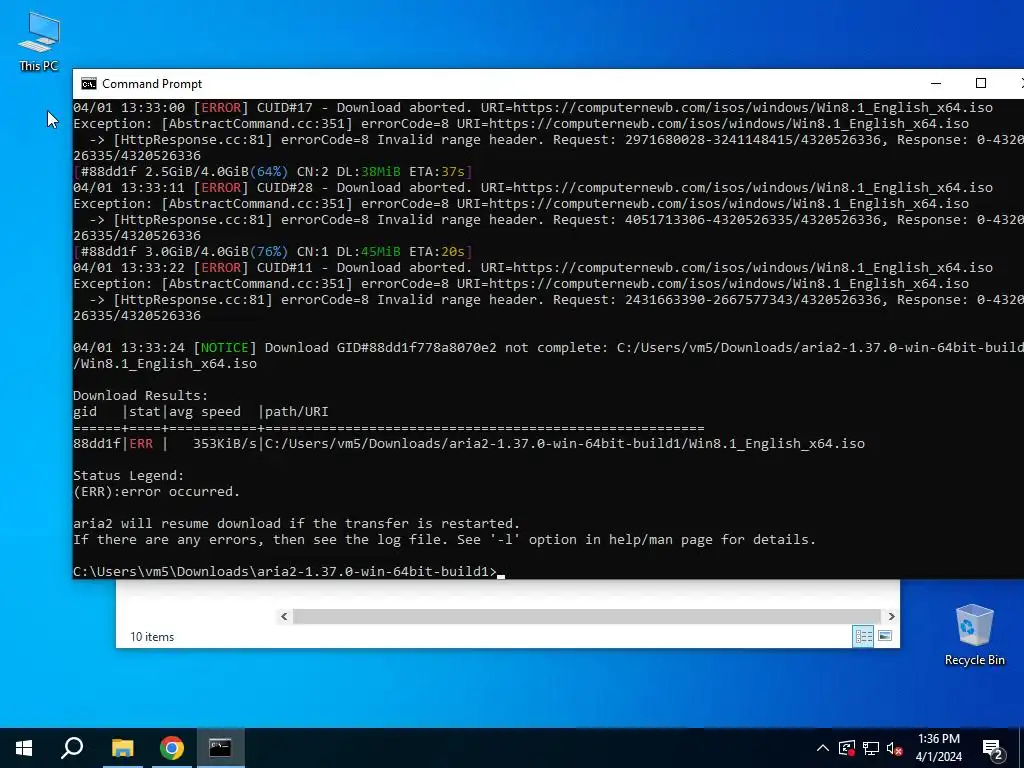
Task: Open the clock showing 1:36 PM
Action: pos(938,748)
